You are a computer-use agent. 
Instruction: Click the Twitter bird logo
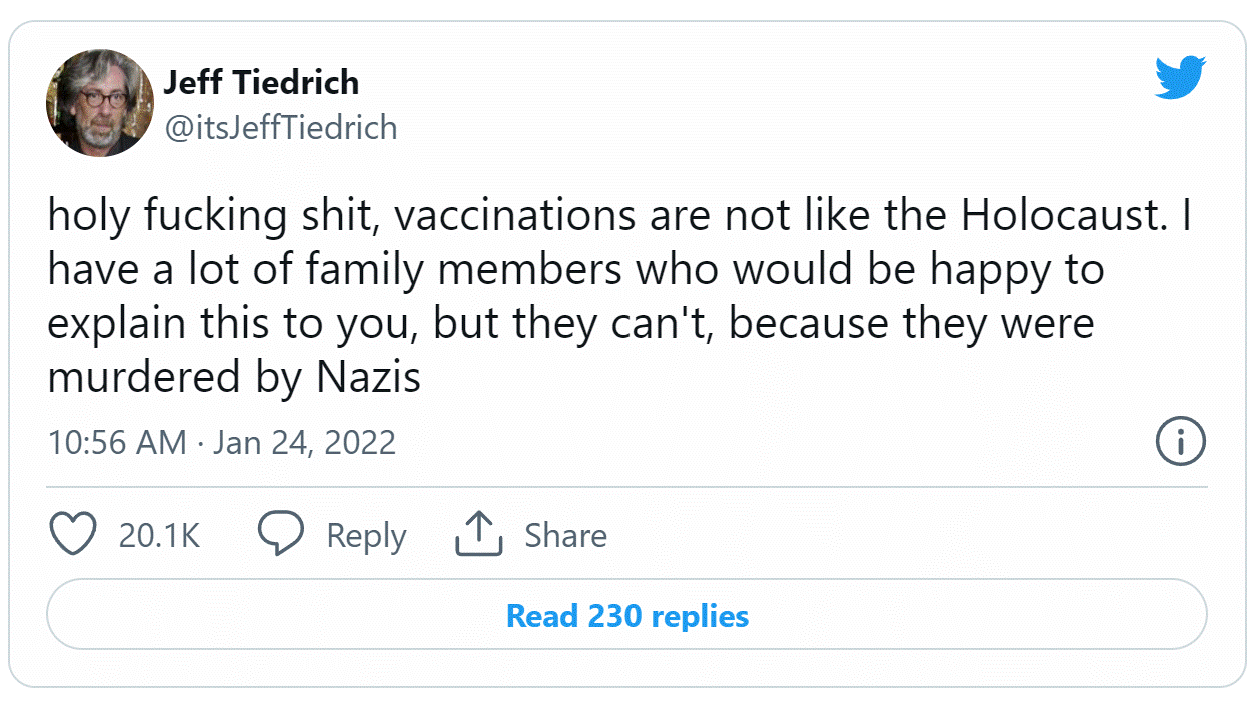(x=1180, y=78)
